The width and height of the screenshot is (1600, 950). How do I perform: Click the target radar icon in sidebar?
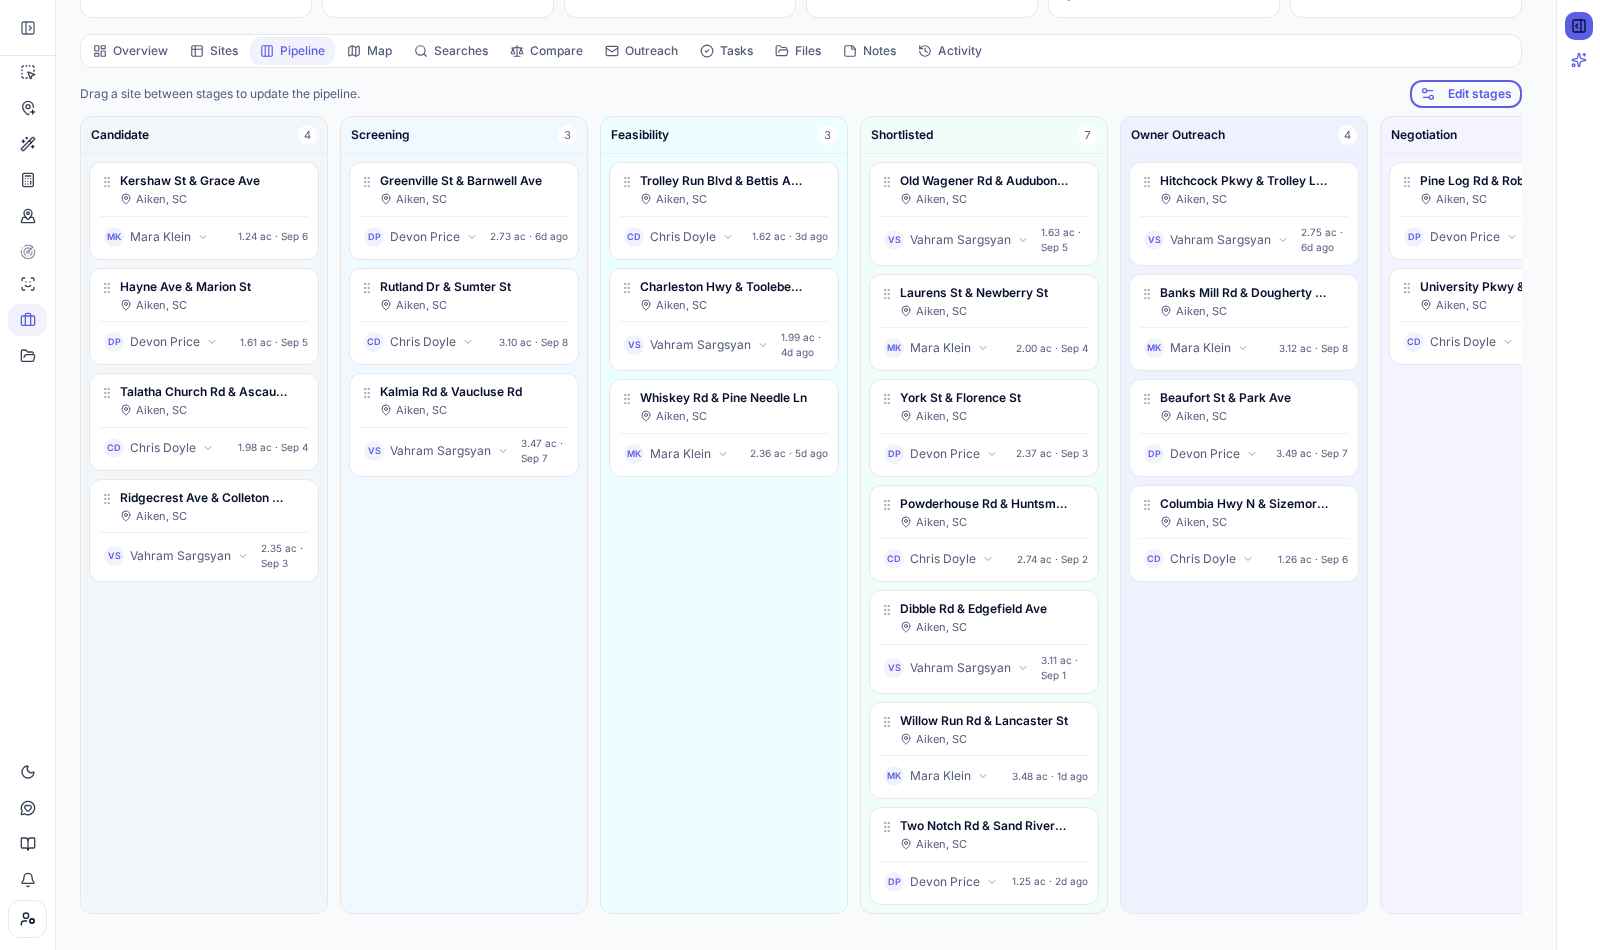coord(28,252)
